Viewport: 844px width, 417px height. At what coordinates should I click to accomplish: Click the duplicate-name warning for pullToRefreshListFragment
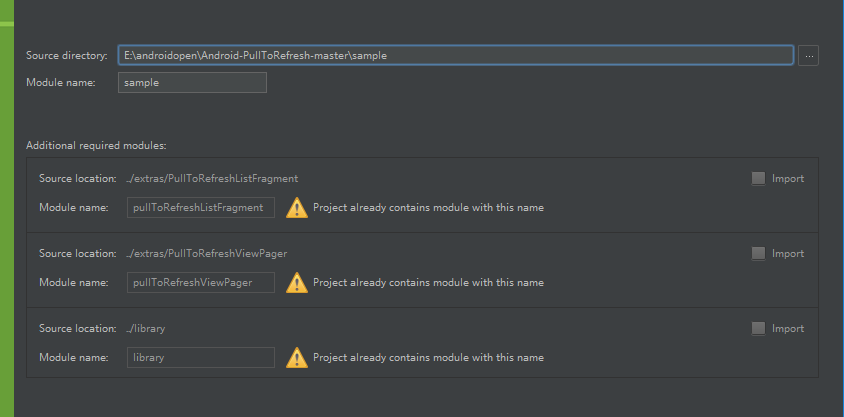(x=428, y=207)
